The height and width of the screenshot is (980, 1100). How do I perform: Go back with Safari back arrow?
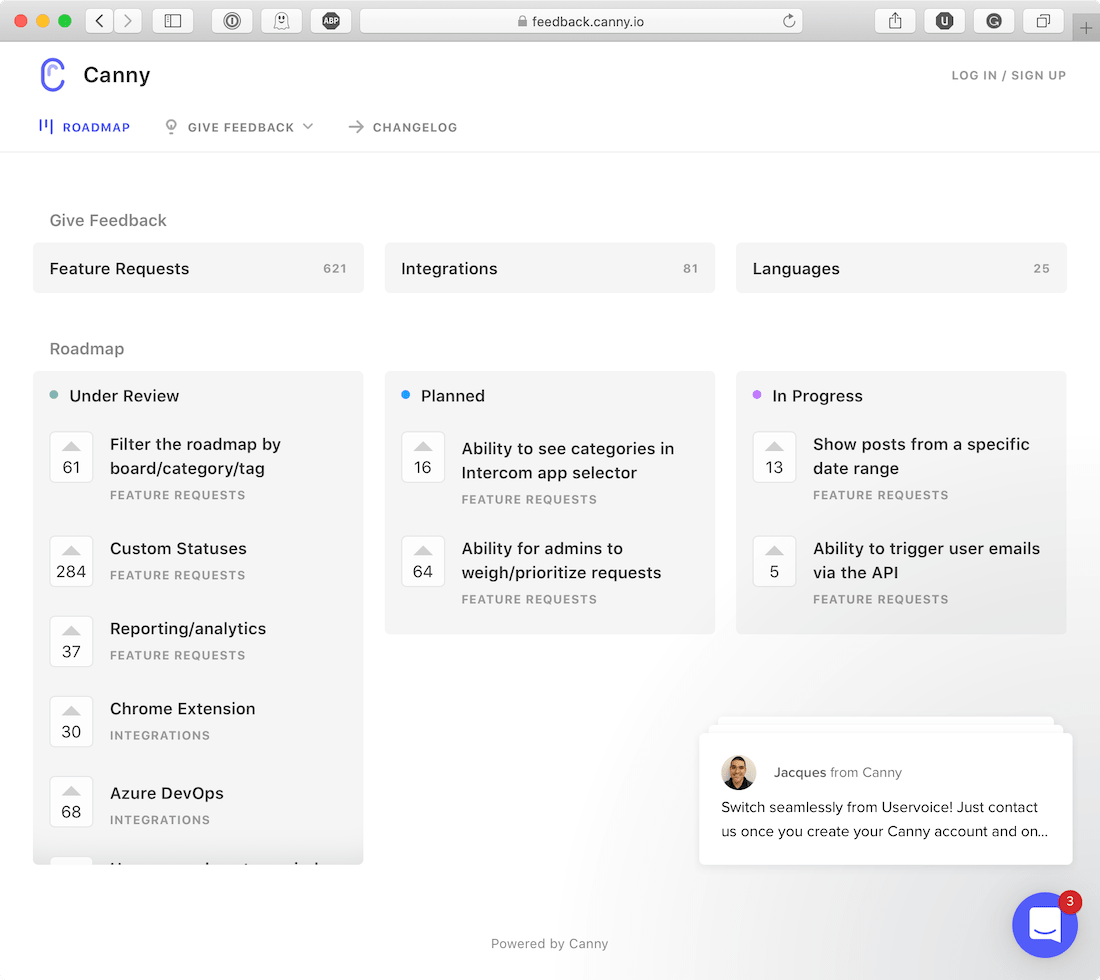tap(100, 21)
